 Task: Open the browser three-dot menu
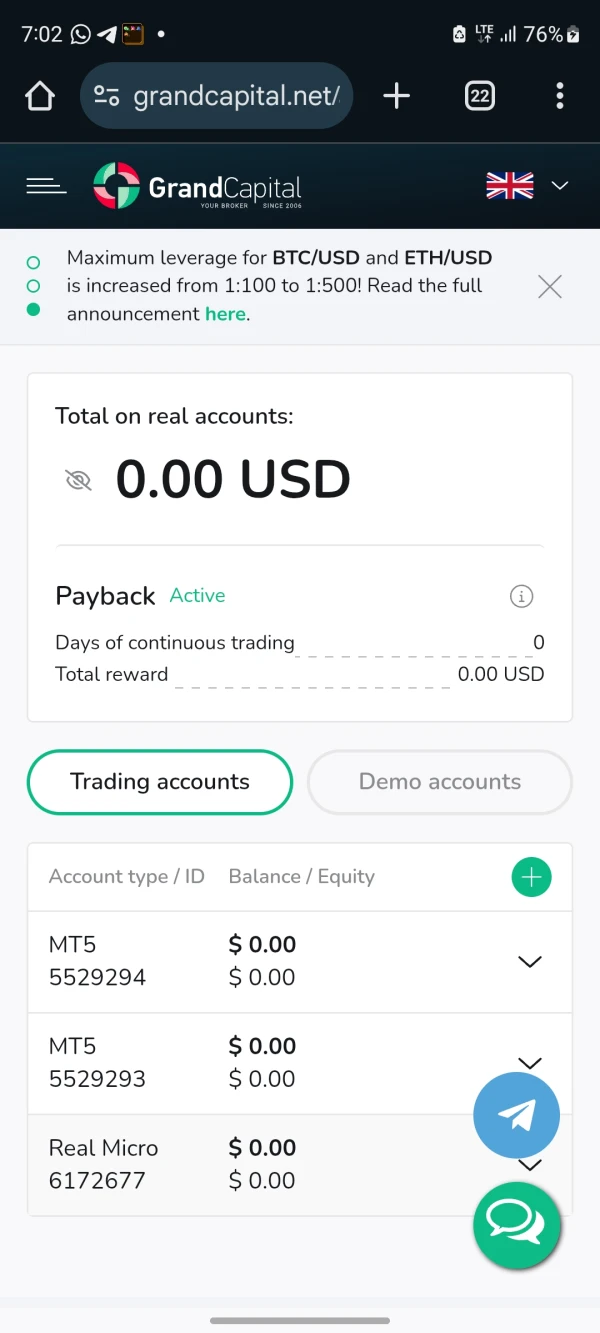(x=559, y=96)
